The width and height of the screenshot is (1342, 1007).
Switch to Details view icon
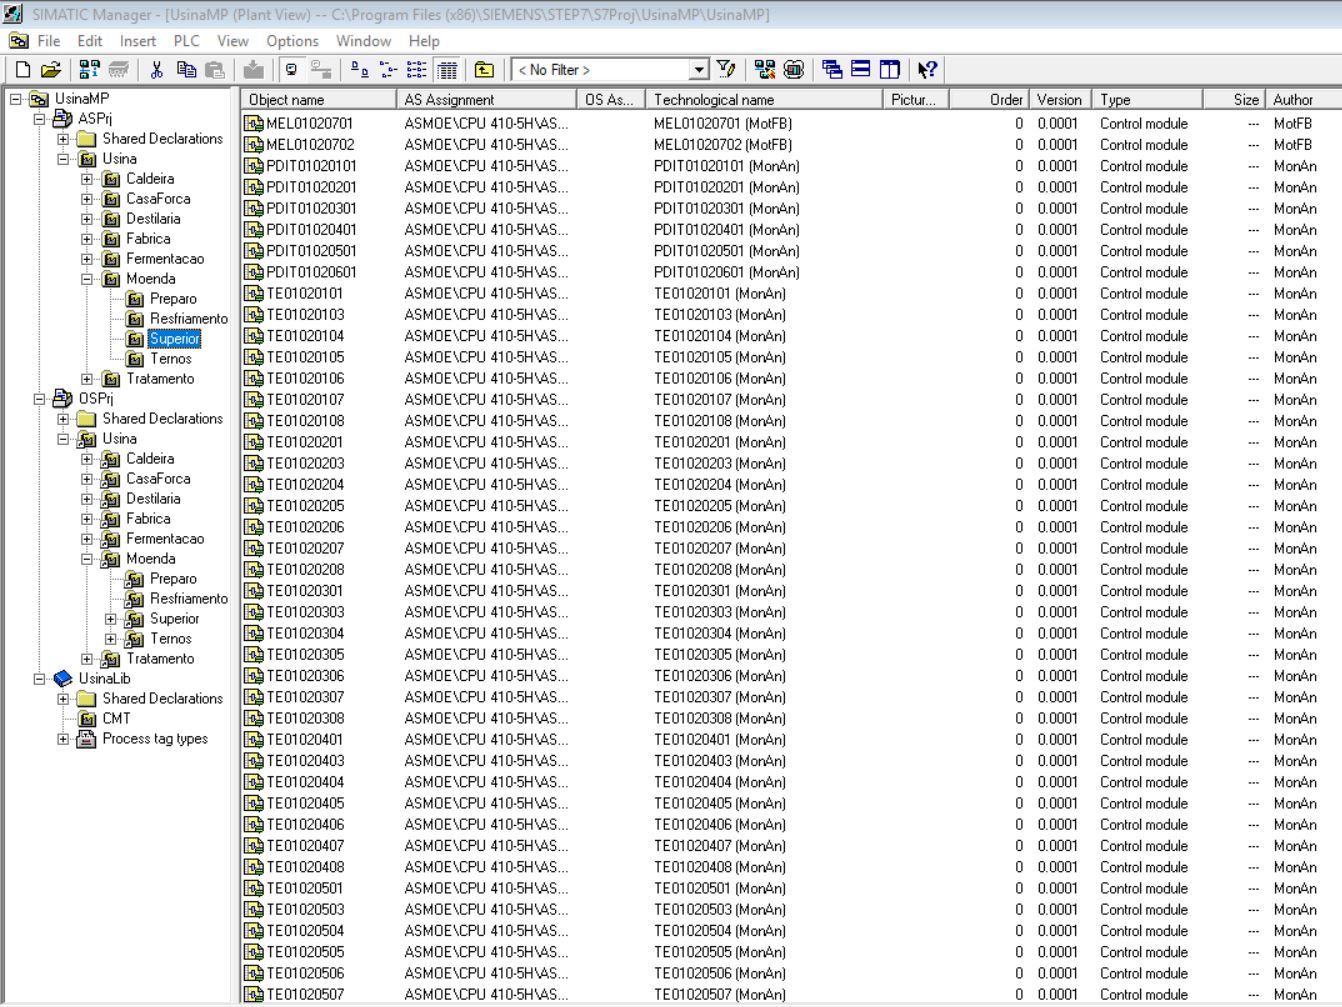447,70
